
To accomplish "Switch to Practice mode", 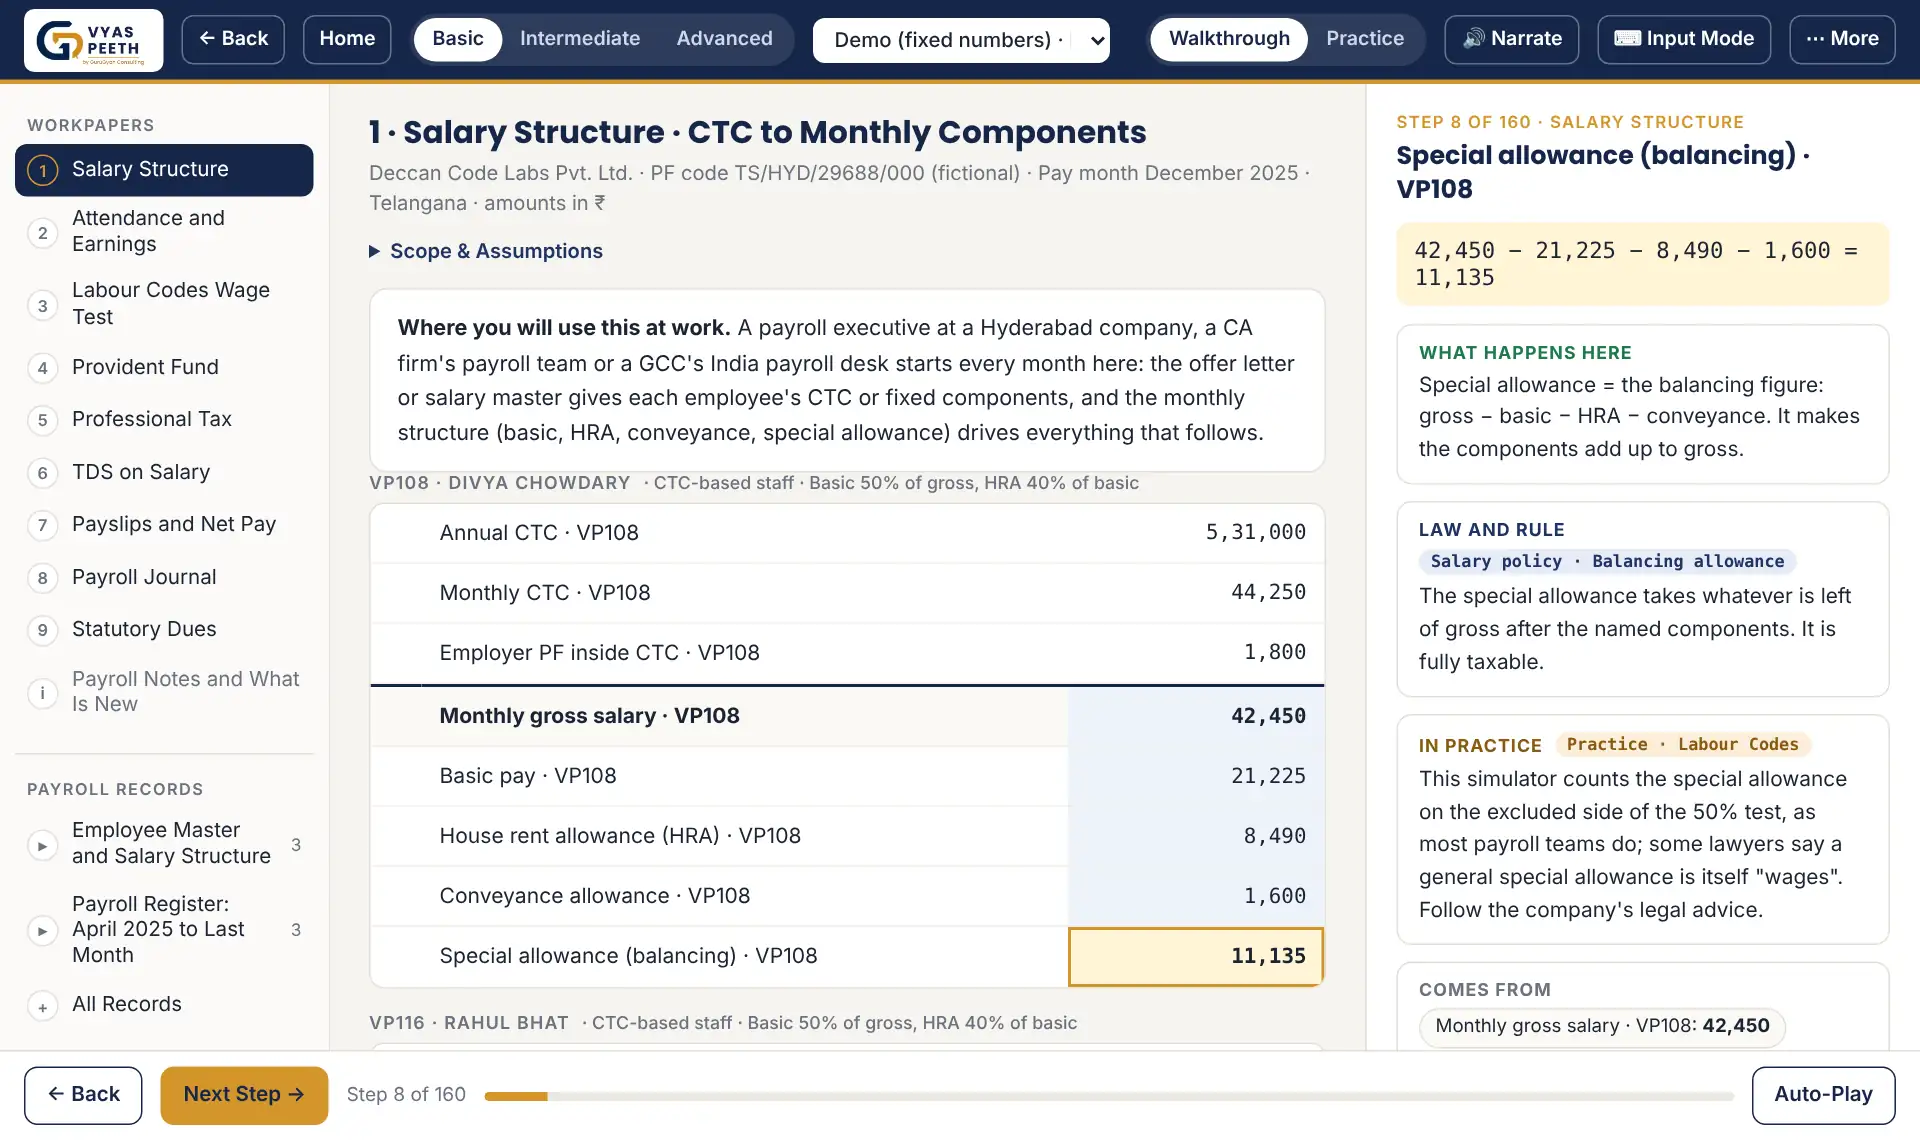I will coord(1364,39).
